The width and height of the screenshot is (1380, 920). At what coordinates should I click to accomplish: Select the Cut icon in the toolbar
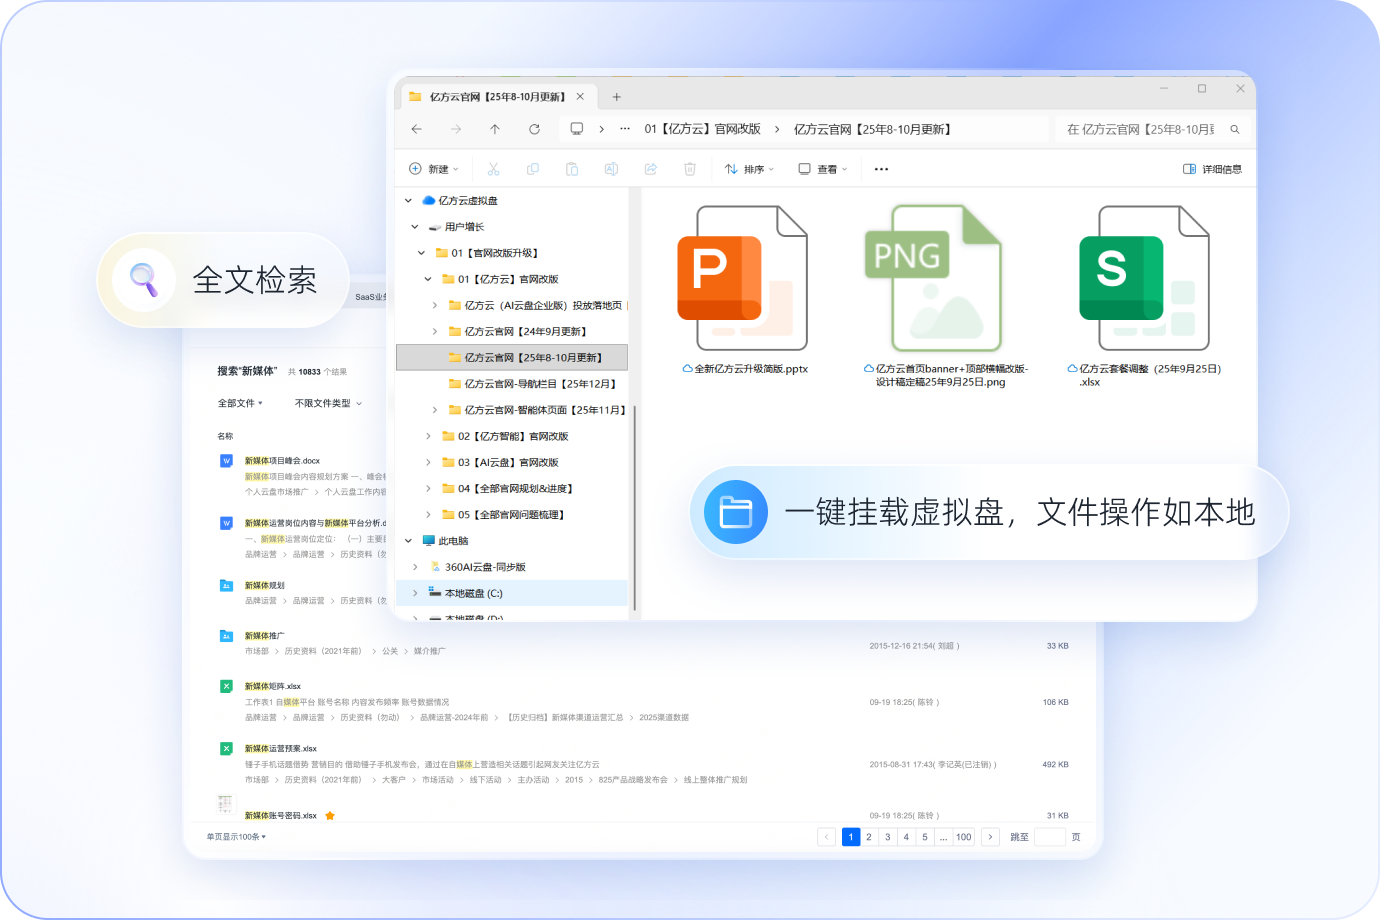click(x=494, y=169)
